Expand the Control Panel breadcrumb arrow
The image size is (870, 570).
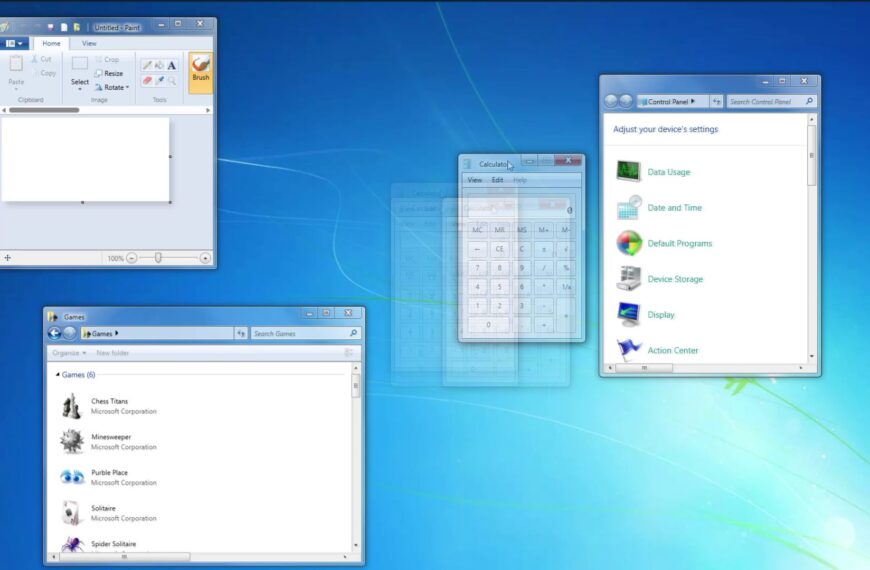(x=692, y=102)
